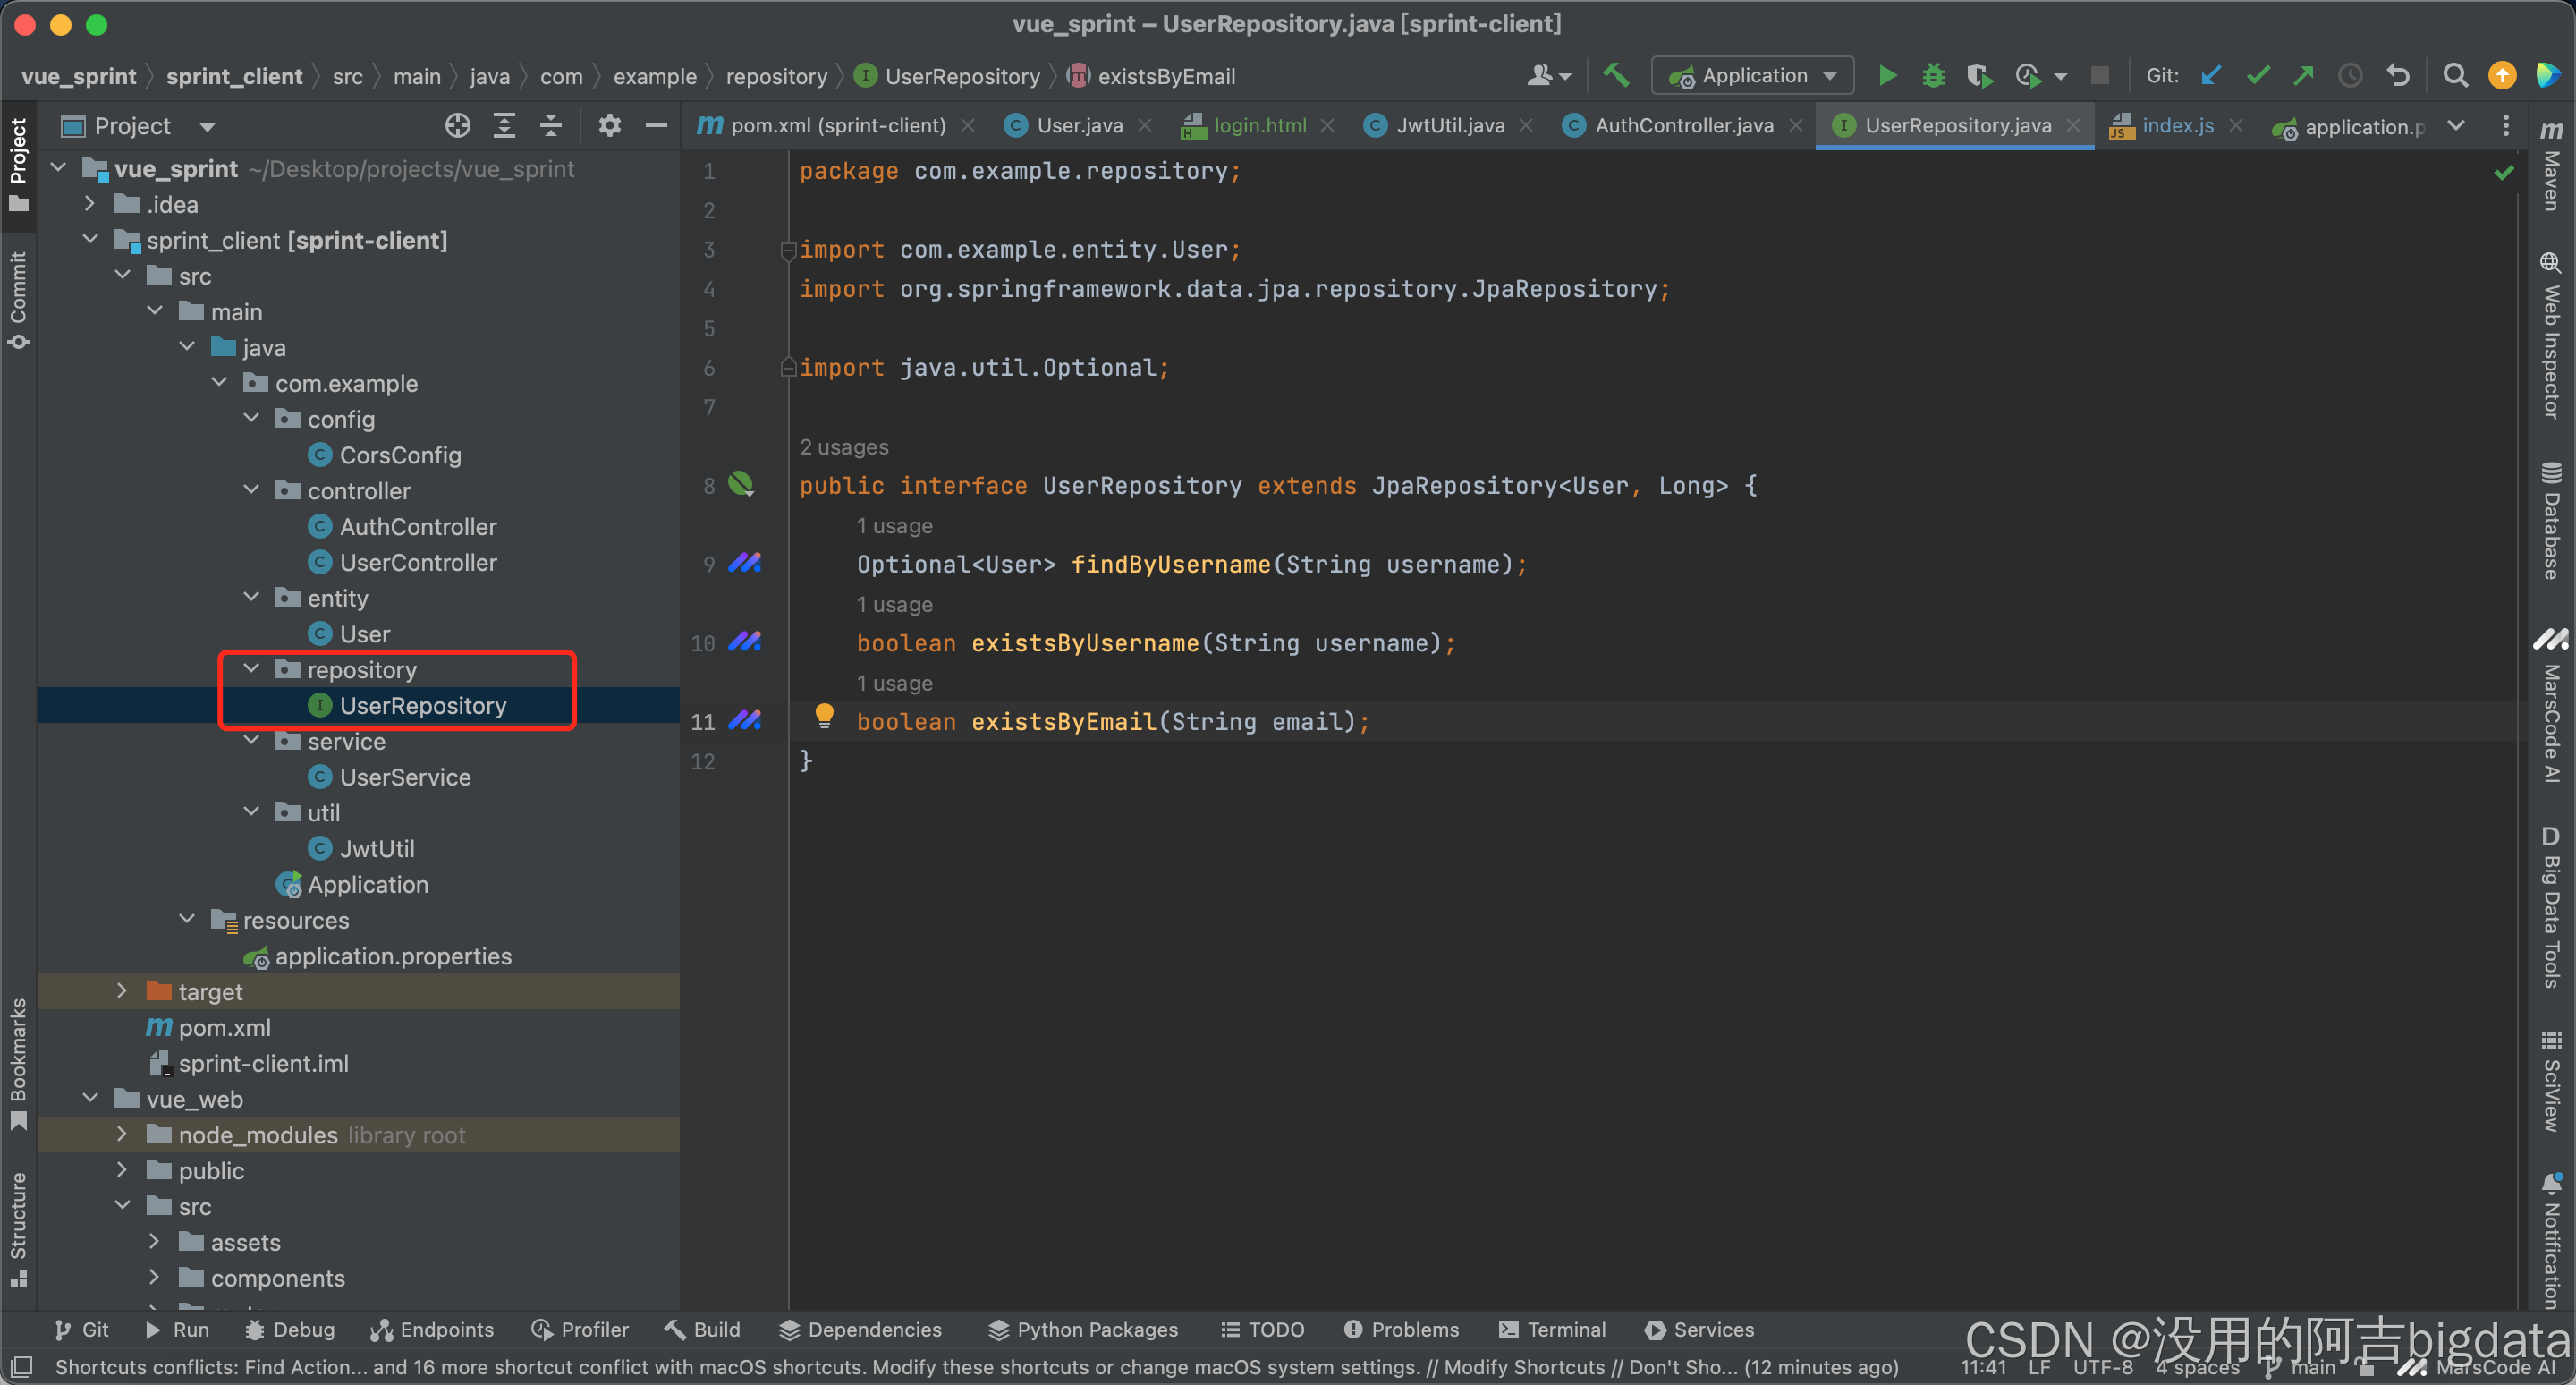
Task: Click the green Run Application button
Action: (1887, 76)
